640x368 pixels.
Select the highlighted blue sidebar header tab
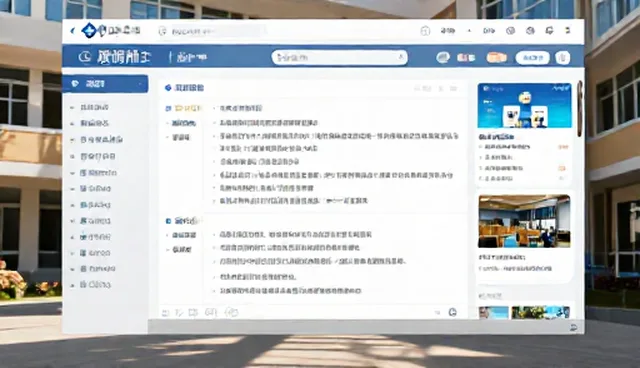tap(105, 84)
